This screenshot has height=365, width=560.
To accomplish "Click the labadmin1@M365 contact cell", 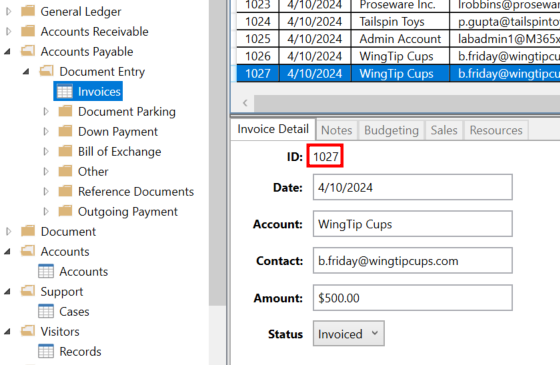I will [x=505, y=39].
